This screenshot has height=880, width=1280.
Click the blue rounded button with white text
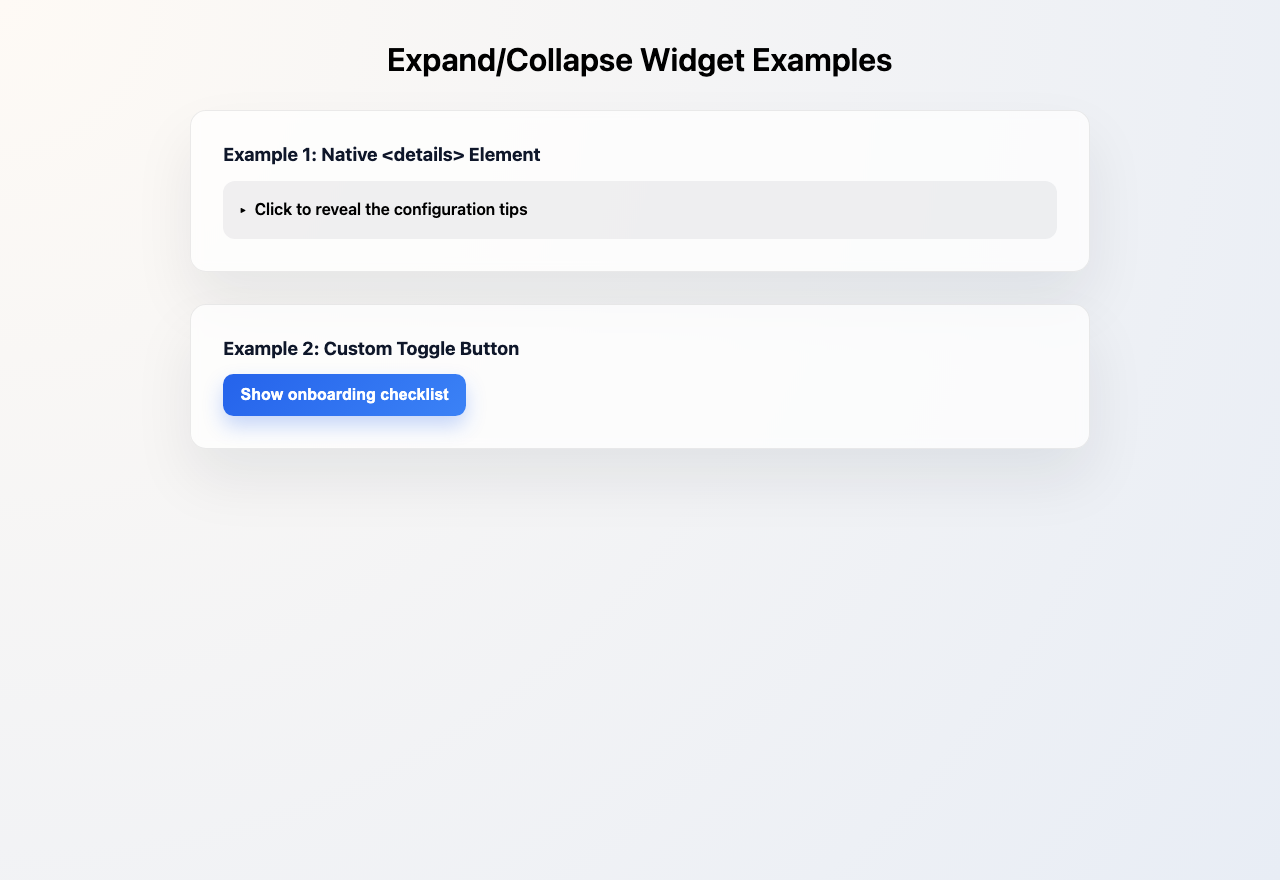pos(344,394)
